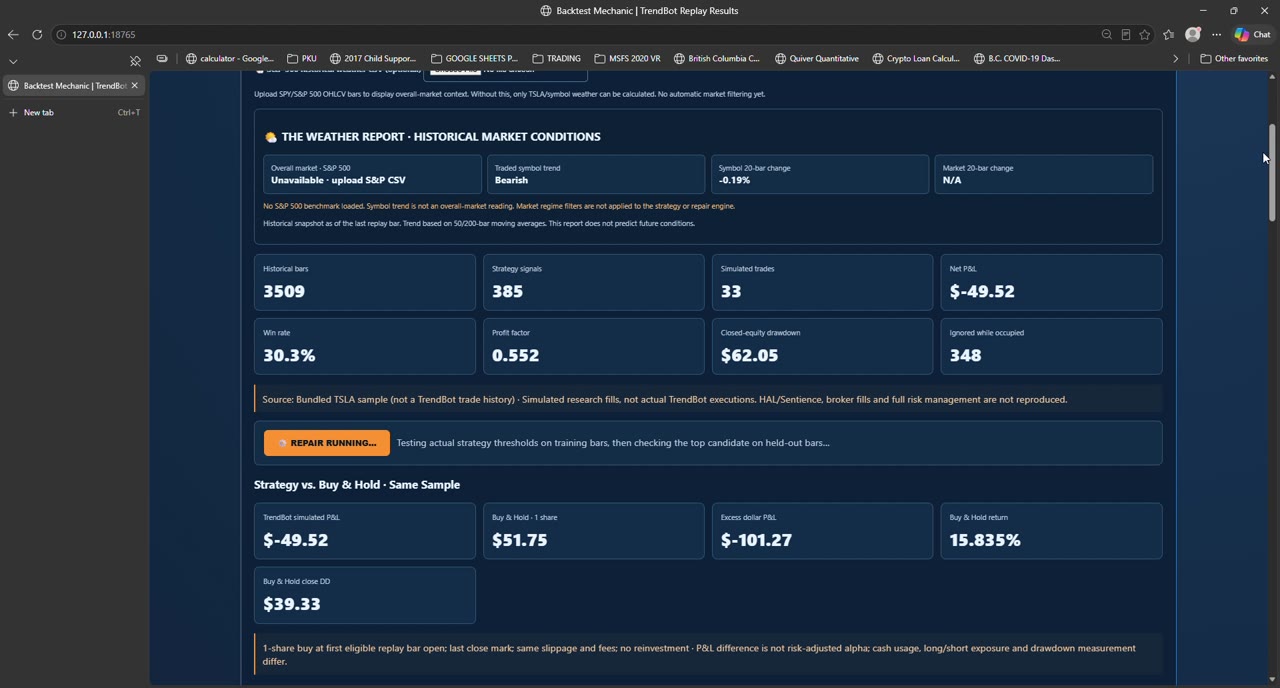Open the calculator - Google bookmark

pyautogui.click(x=230, y=58)
